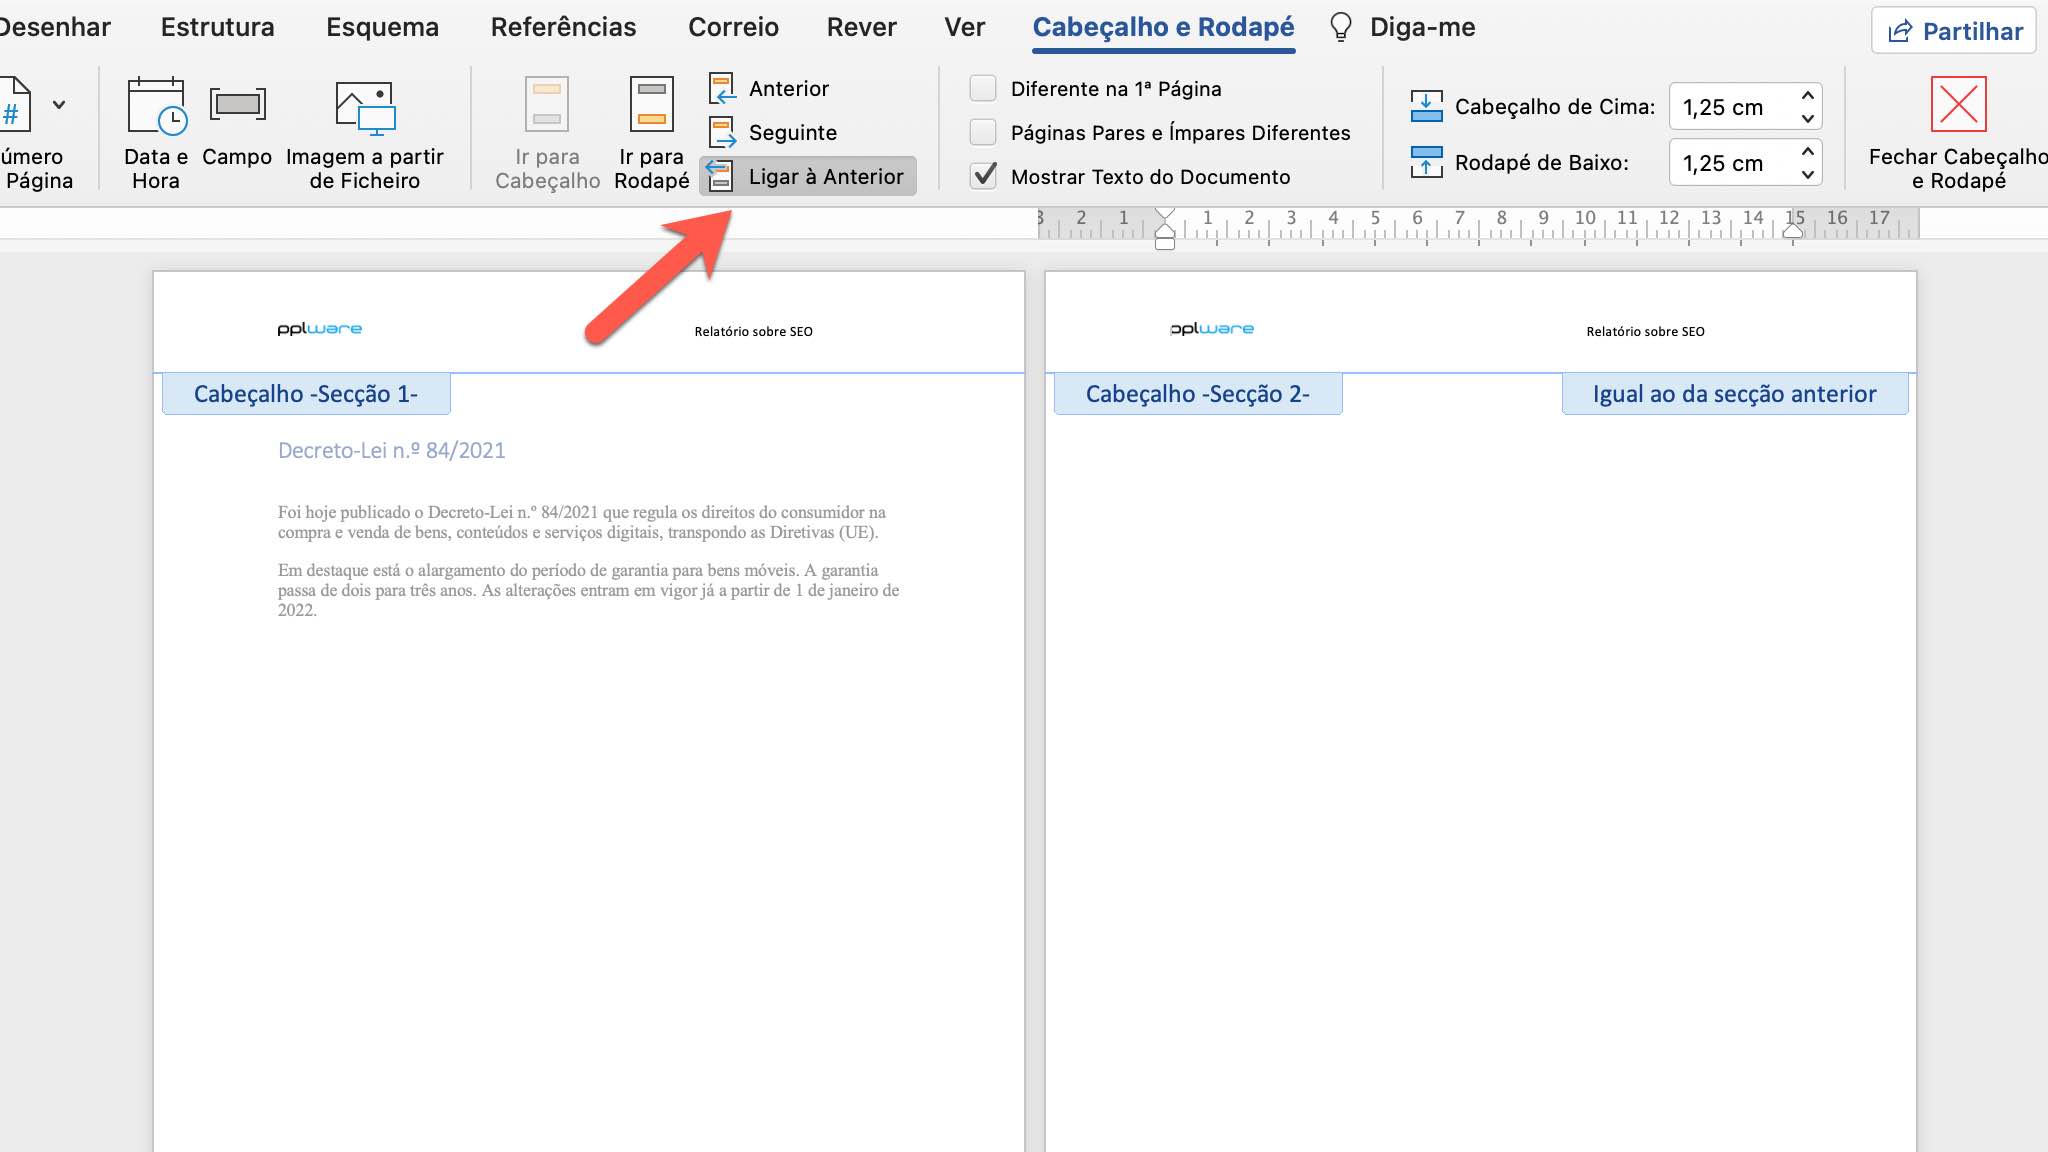Expand the page number dropdown arrow
The width and height of the screenshot is (2048, 1152).
[x=59, y=104]
